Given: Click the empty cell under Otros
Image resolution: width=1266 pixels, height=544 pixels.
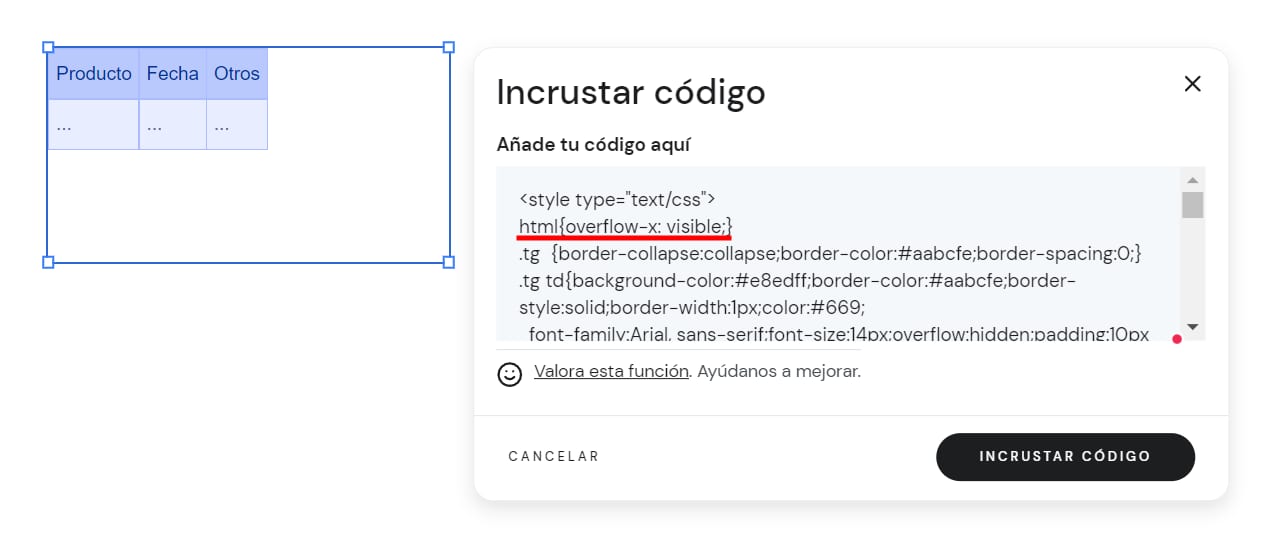Looking at the screenshot, I should coord(237,126).
